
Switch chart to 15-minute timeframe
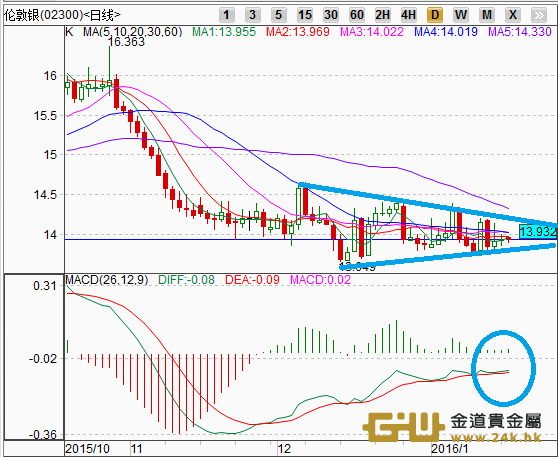[305, 15]
